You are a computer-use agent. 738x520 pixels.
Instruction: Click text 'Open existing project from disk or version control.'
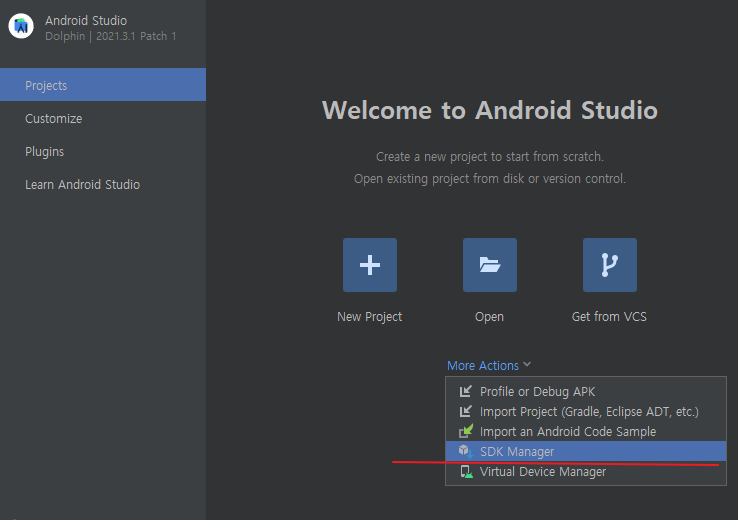tap(489, 179)
